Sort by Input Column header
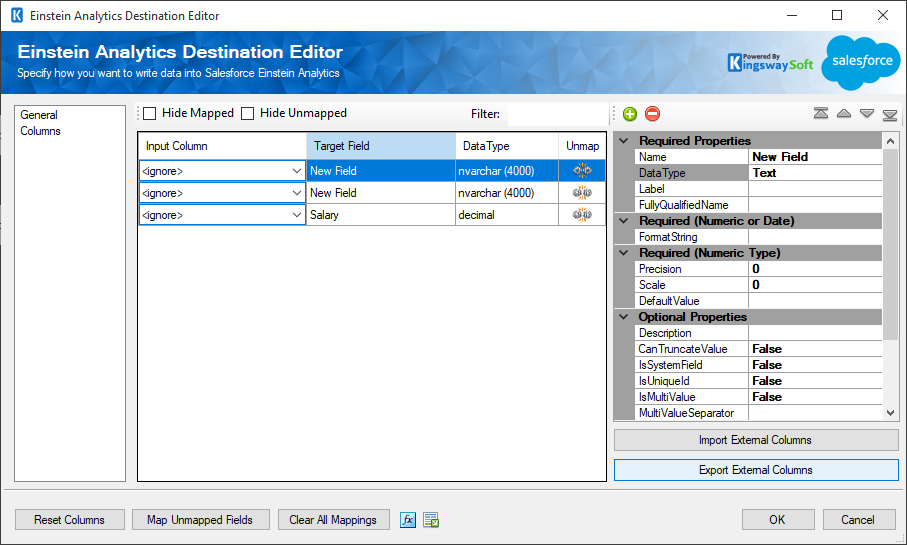The image size is (907, 545). tap(222, 146)
